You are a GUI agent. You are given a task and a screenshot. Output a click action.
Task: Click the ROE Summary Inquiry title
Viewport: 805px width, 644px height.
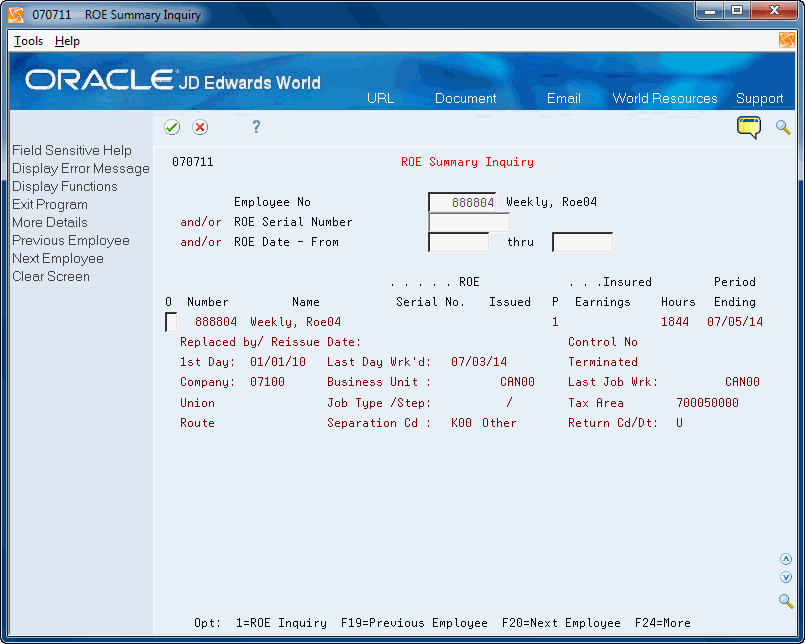pyautogui.click(x=467, y=162)
